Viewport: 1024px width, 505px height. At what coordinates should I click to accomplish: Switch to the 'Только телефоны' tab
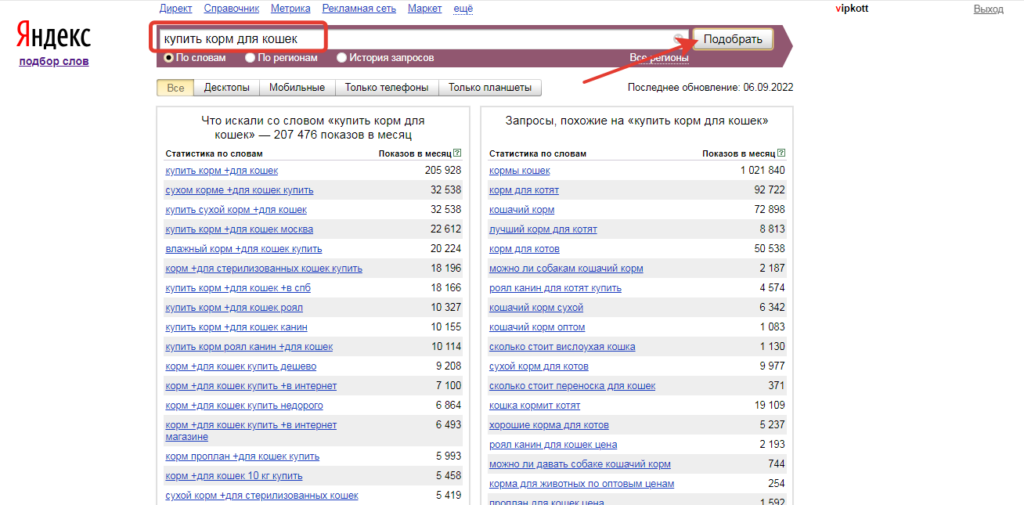(386, 88)
